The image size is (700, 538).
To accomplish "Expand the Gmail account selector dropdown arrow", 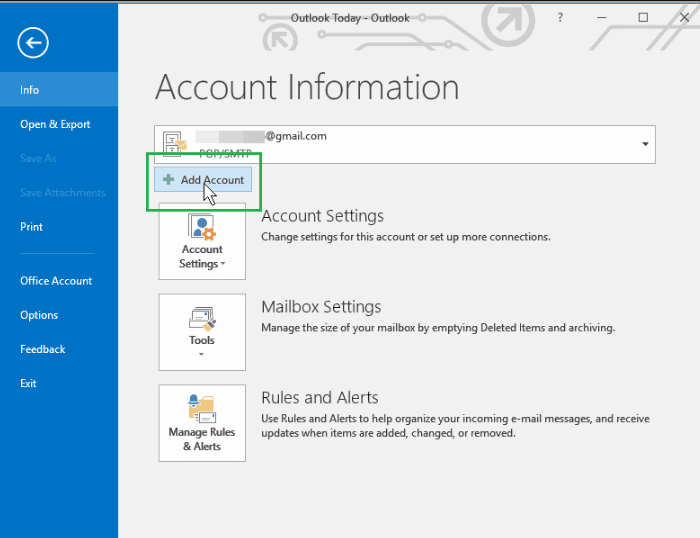I will click(644, 145).
